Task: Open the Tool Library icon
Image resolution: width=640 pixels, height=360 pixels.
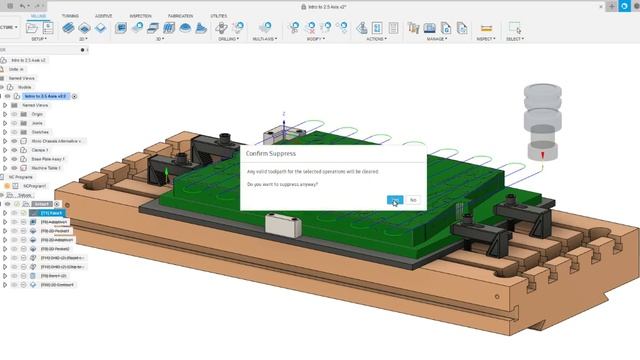Action: point(413,28)
